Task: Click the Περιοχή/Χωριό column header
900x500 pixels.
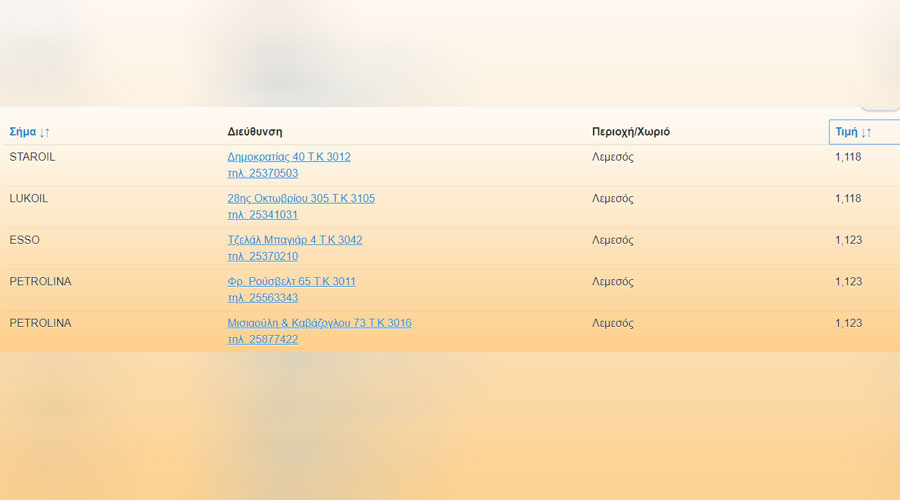Action: click(x=631, y=132)
